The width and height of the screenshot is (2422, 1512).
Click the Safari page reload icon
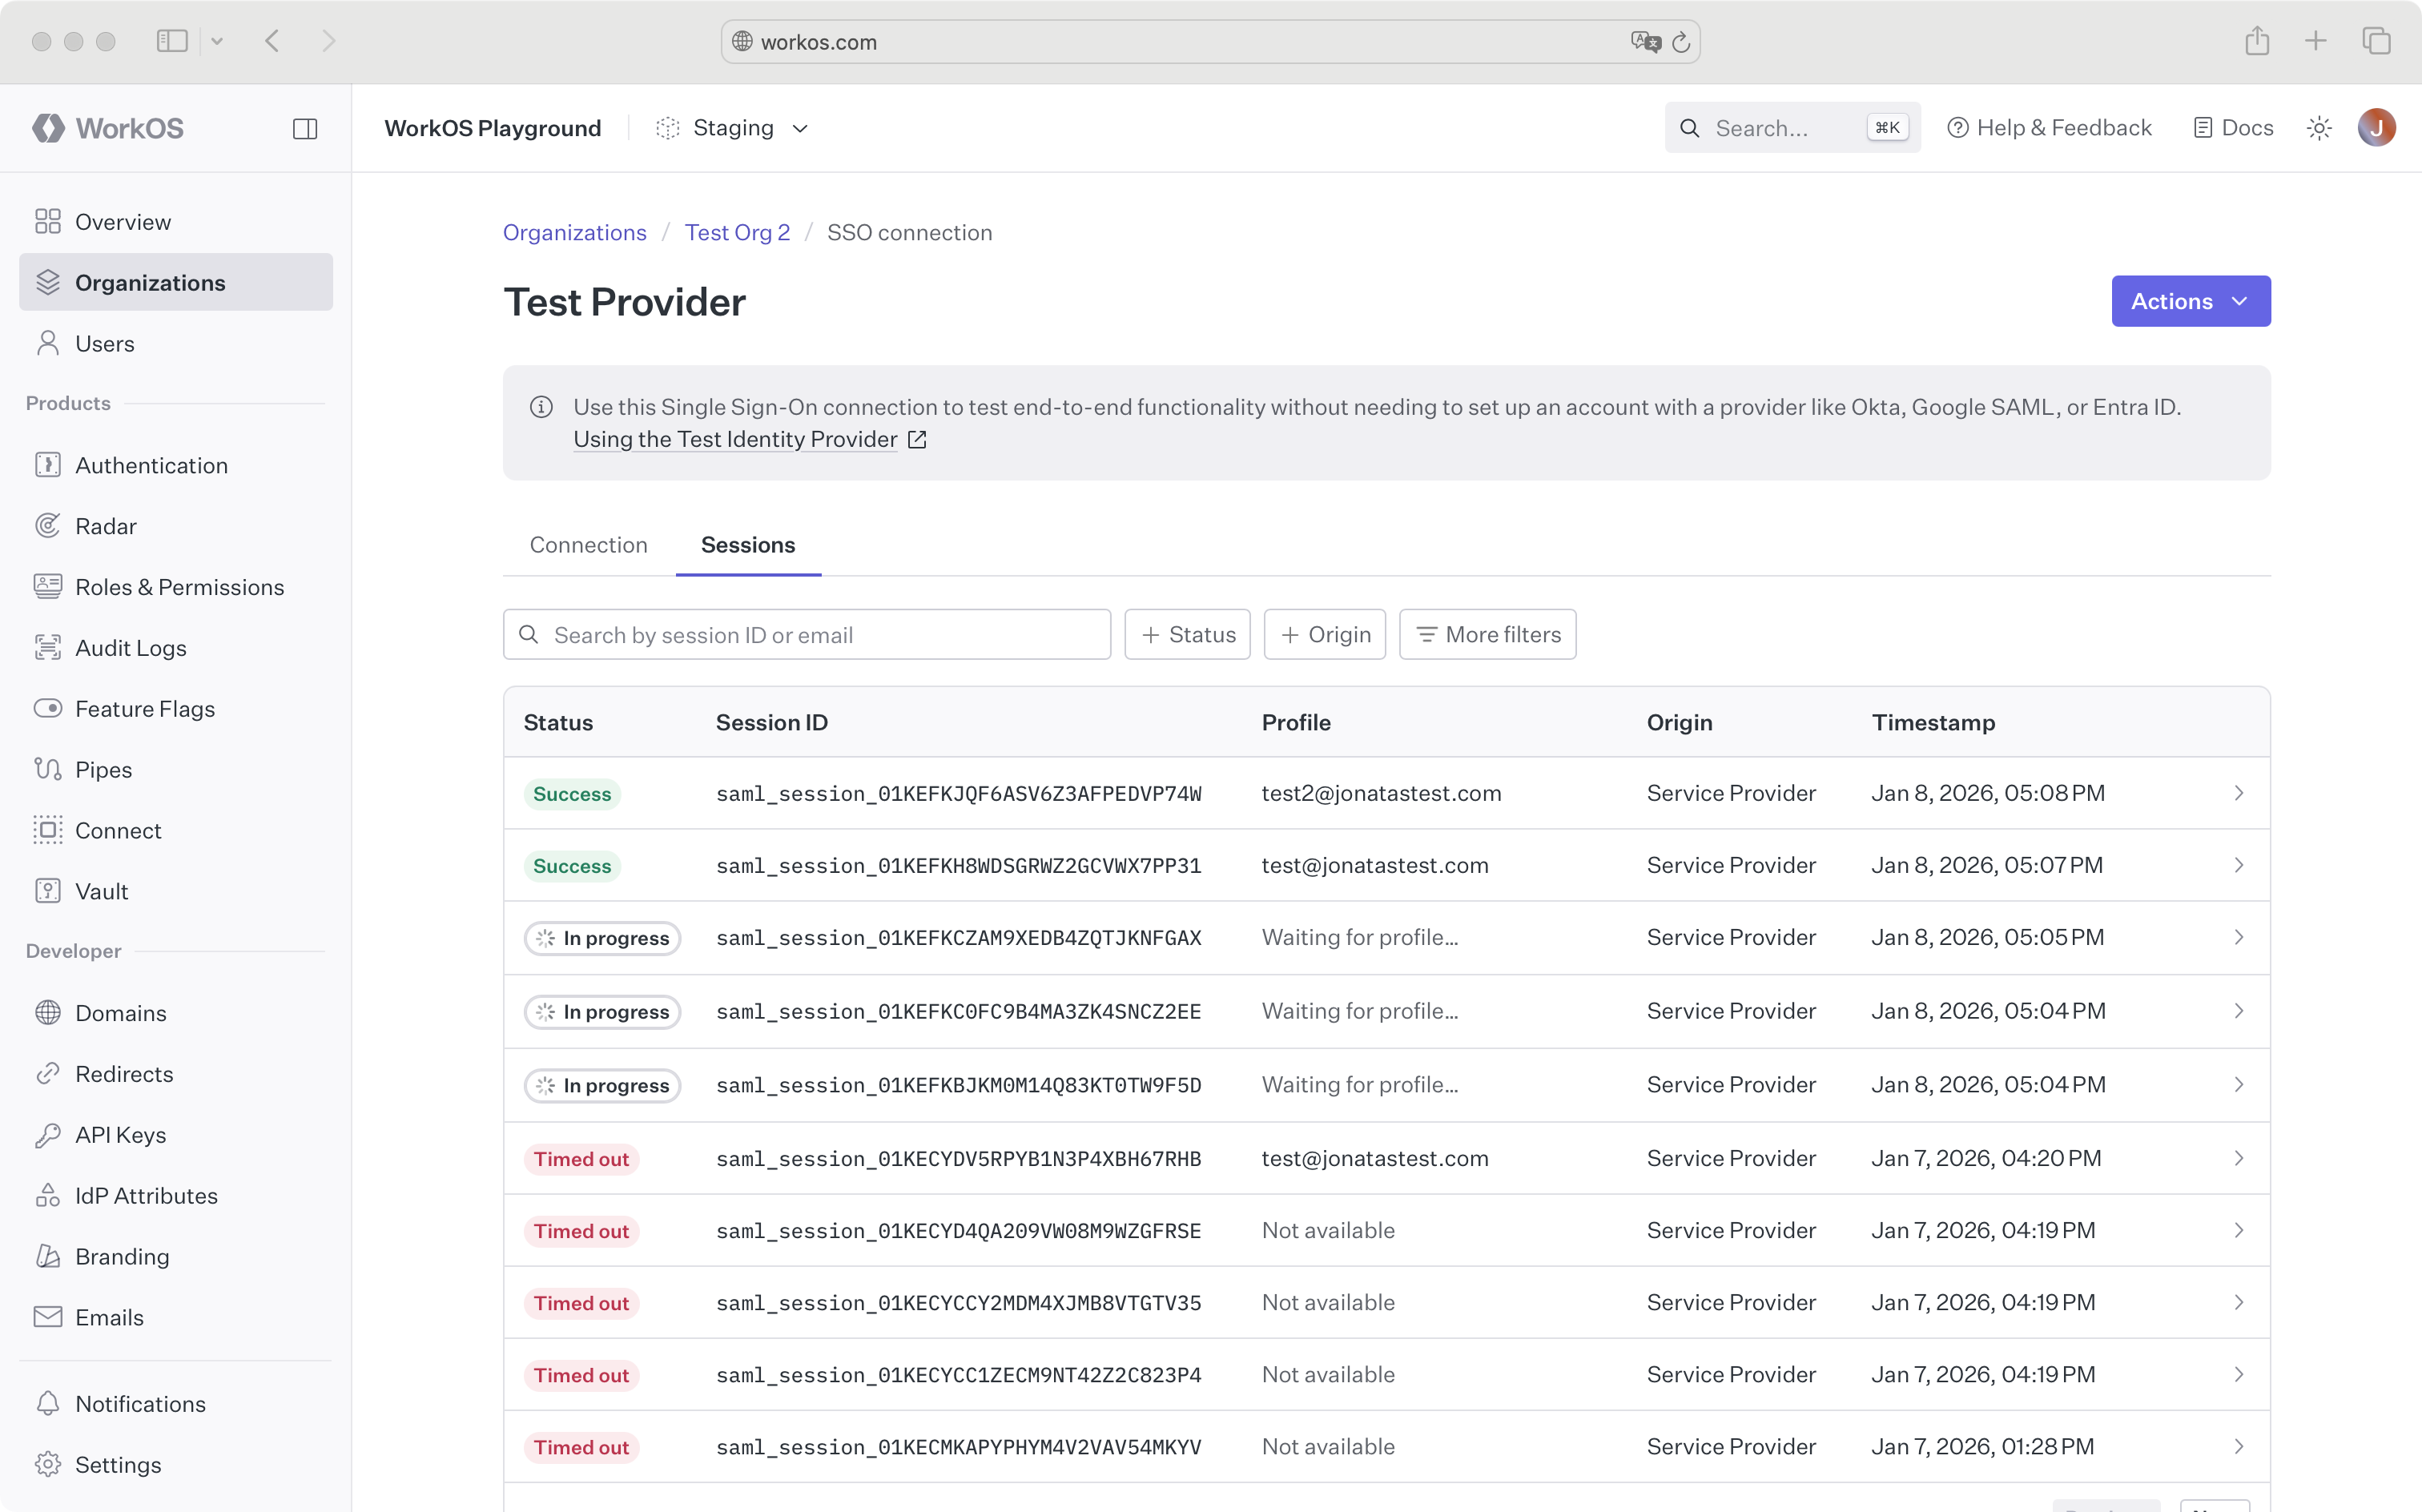pos(1681,42)
